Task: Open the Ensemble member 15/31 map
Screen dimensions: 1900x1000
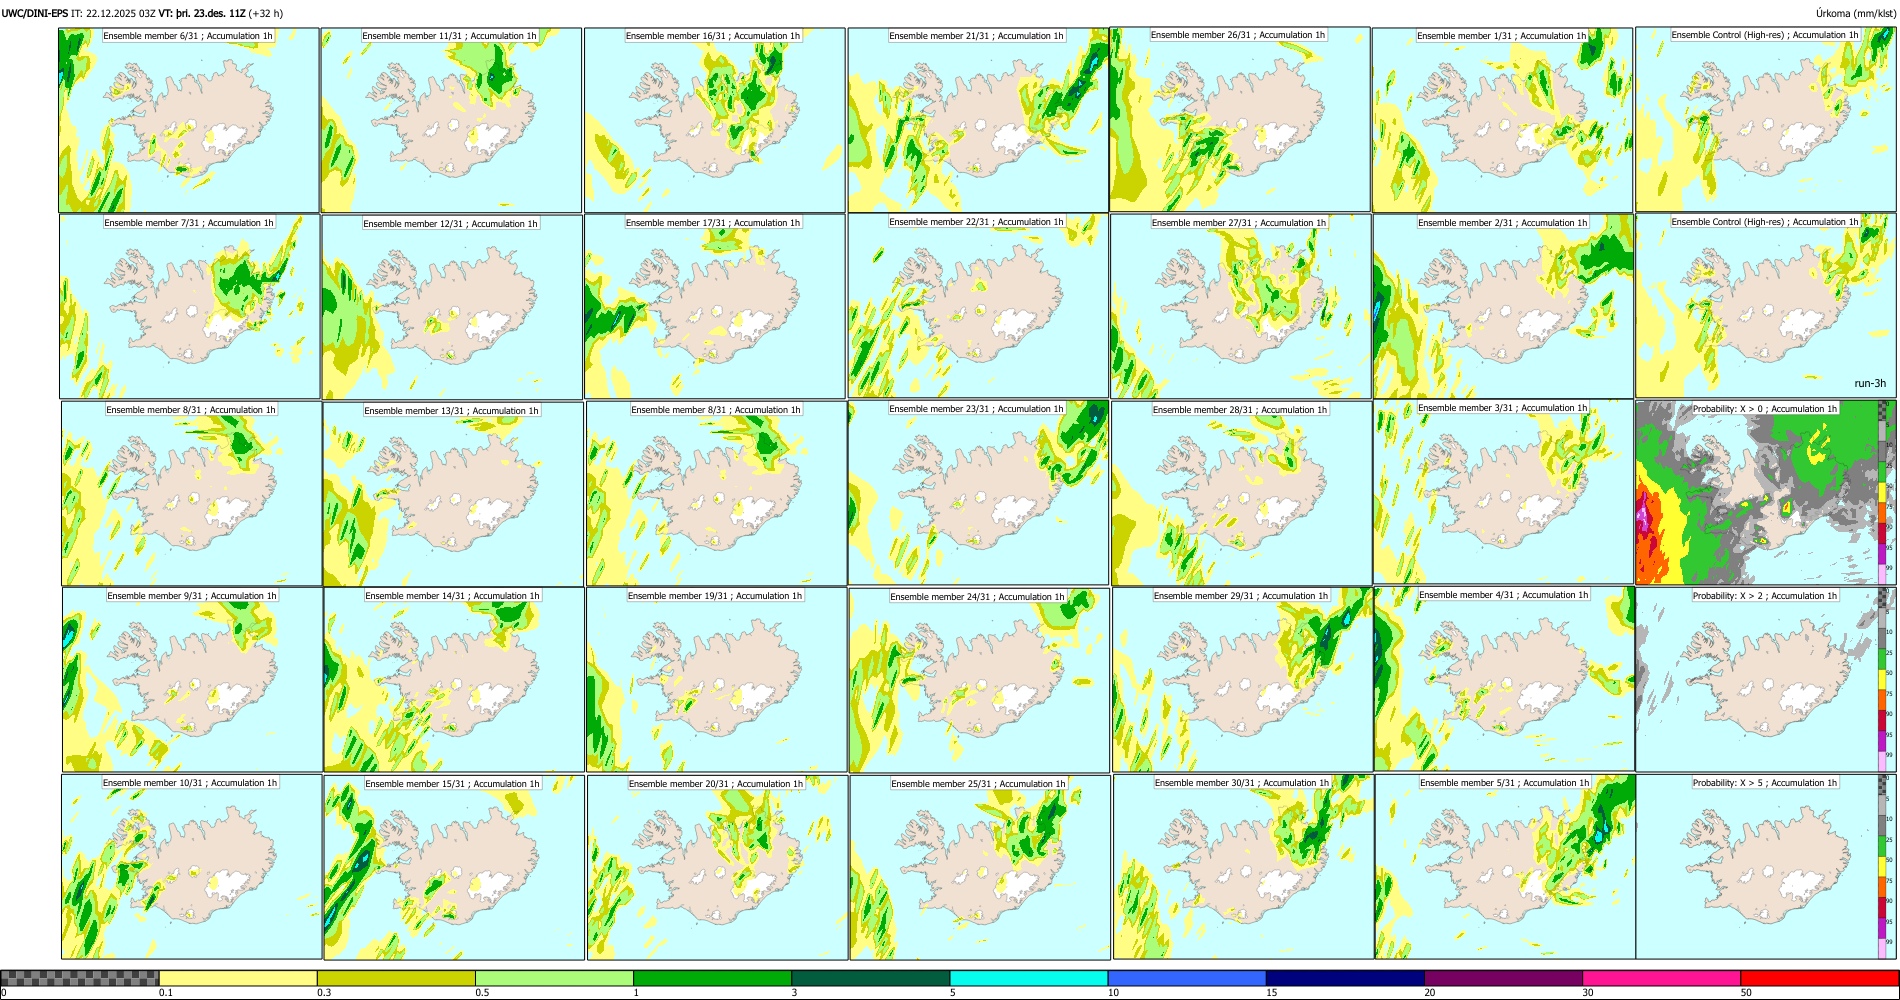Action: tap(454, 868)
